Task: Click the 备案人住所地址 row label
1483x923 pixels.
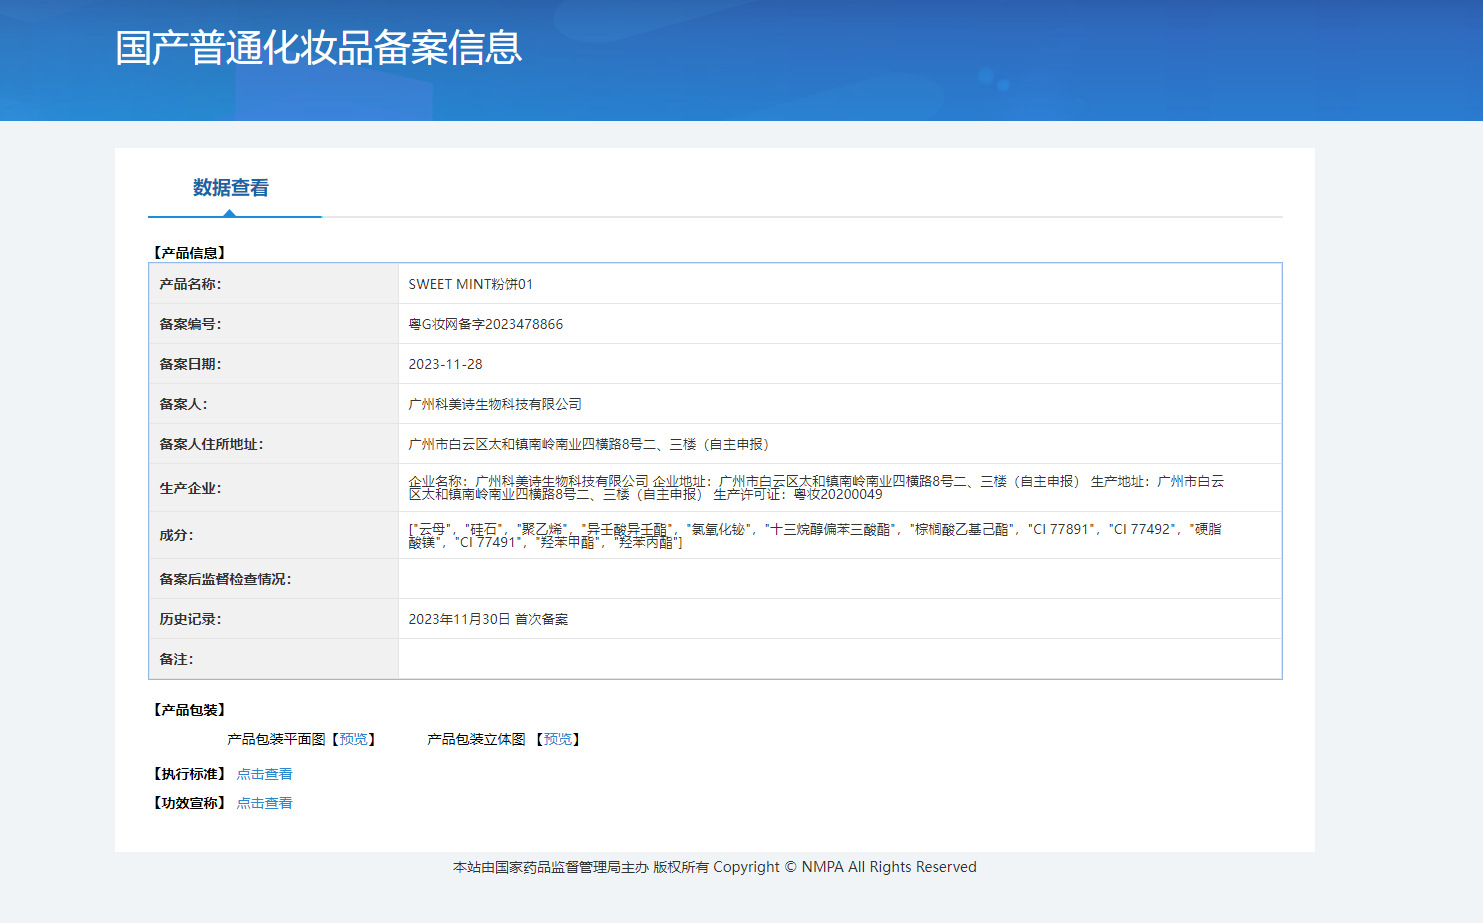Action: [x=211, y=444]
